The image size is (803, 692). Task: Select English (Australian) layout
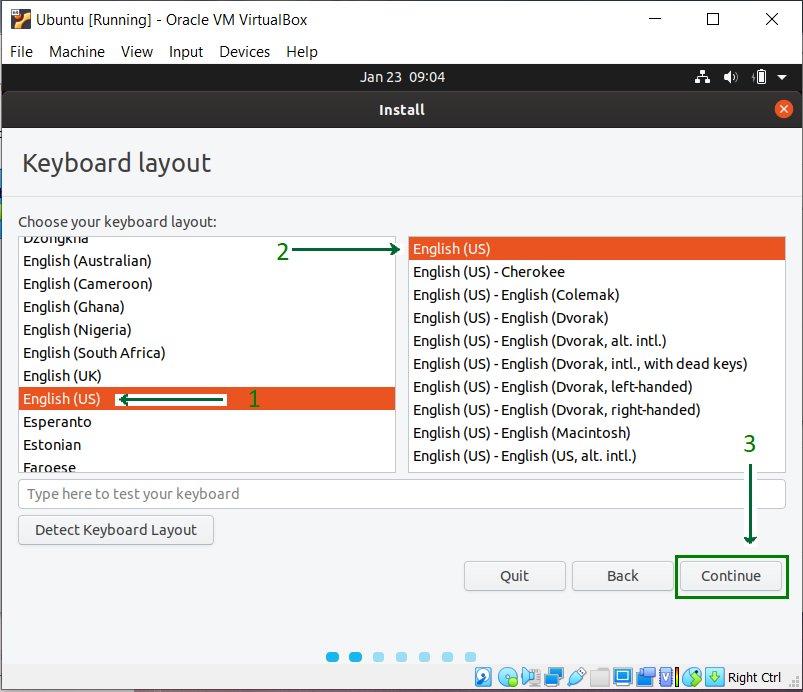point(206,261)
